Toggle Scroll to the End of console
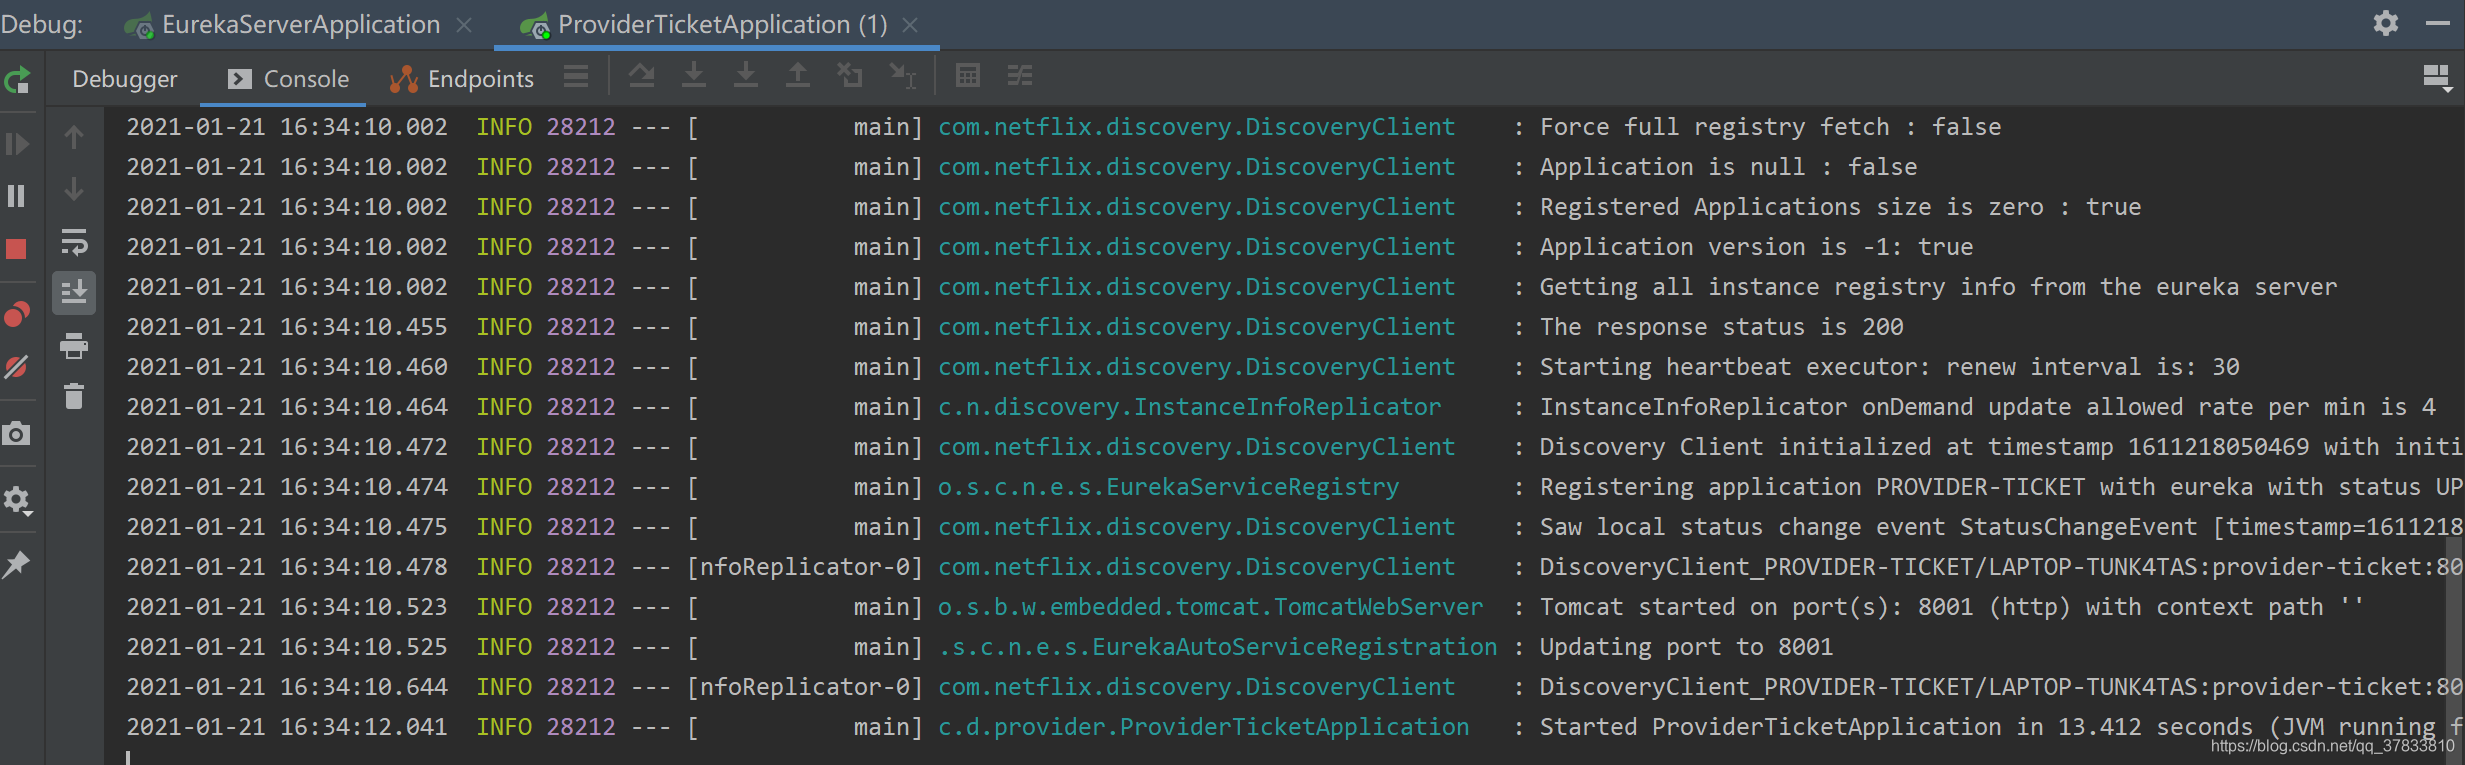 (x=74, y=293)
